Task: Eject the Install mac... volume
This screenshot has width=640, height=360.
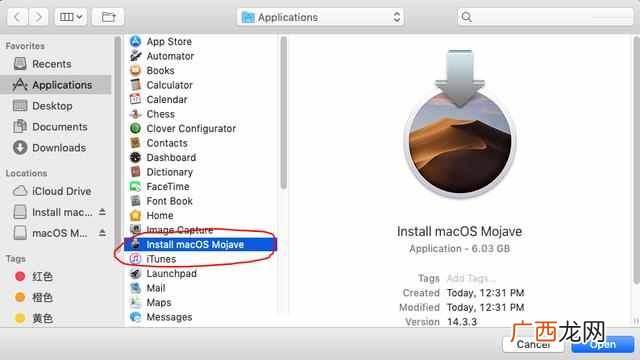Action: 102,212
